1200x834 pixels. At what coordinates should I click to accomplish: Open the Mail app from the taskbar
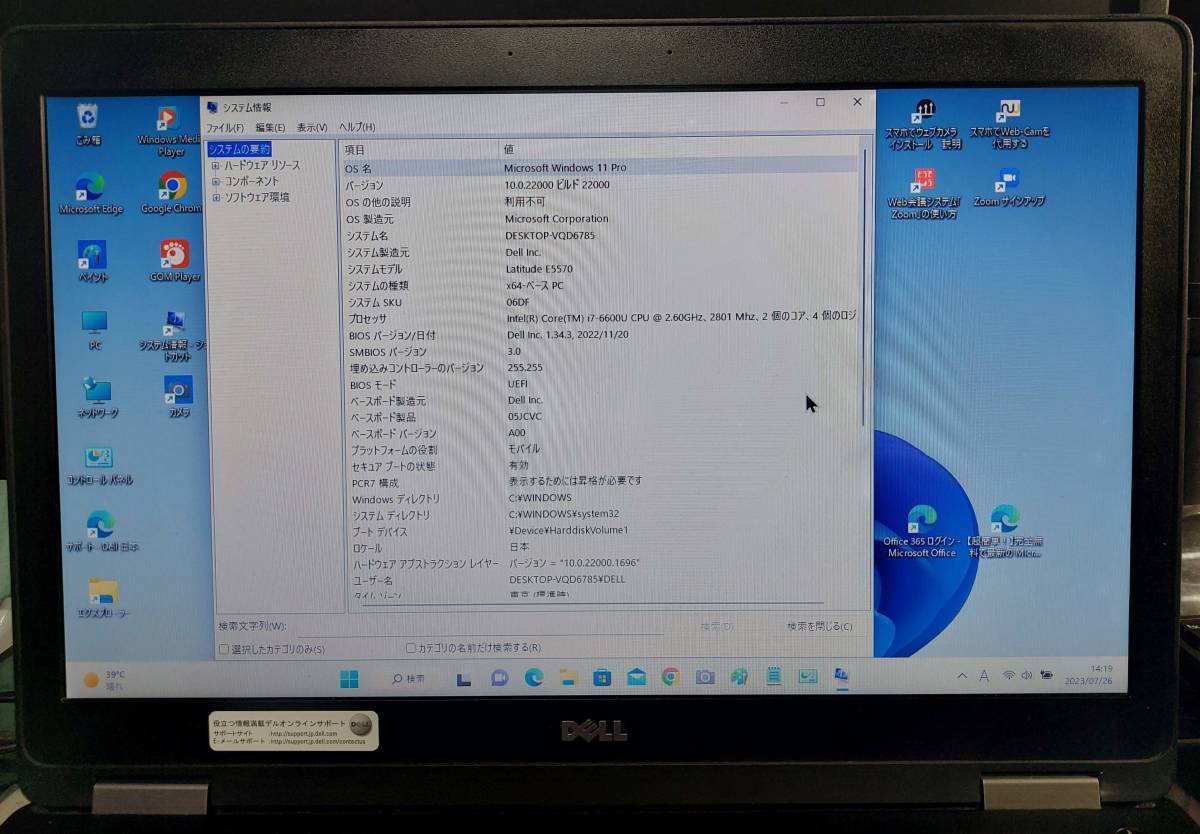634,678
